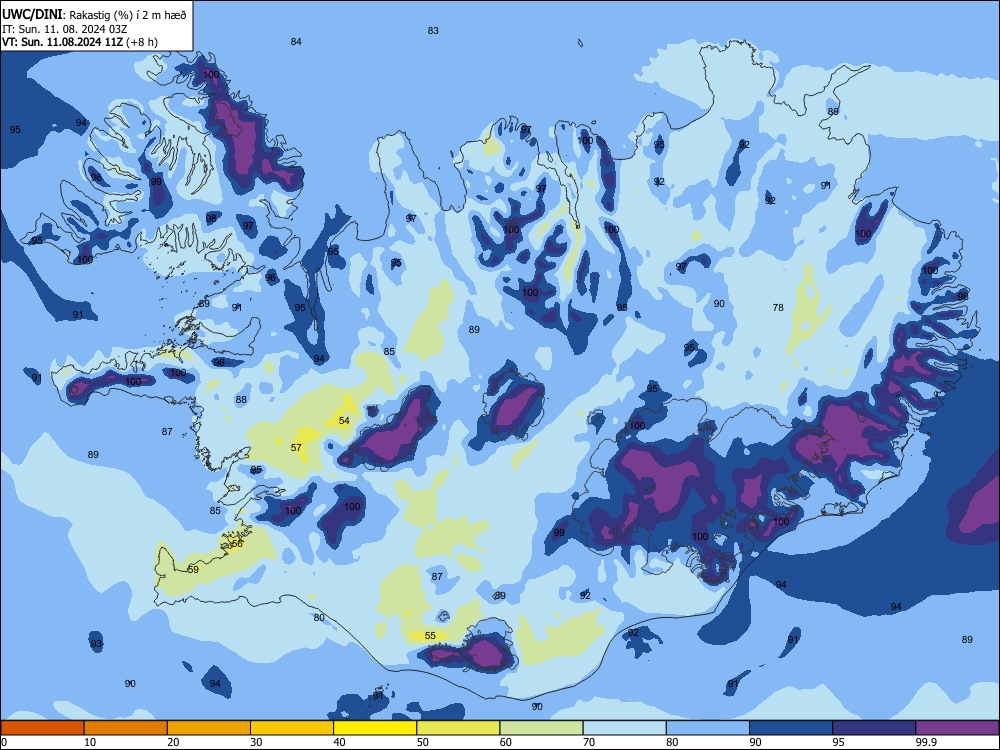This screenshot has width=1000, height=750.
Task: Click the map humidity value '59'
Action: [193, 570]
